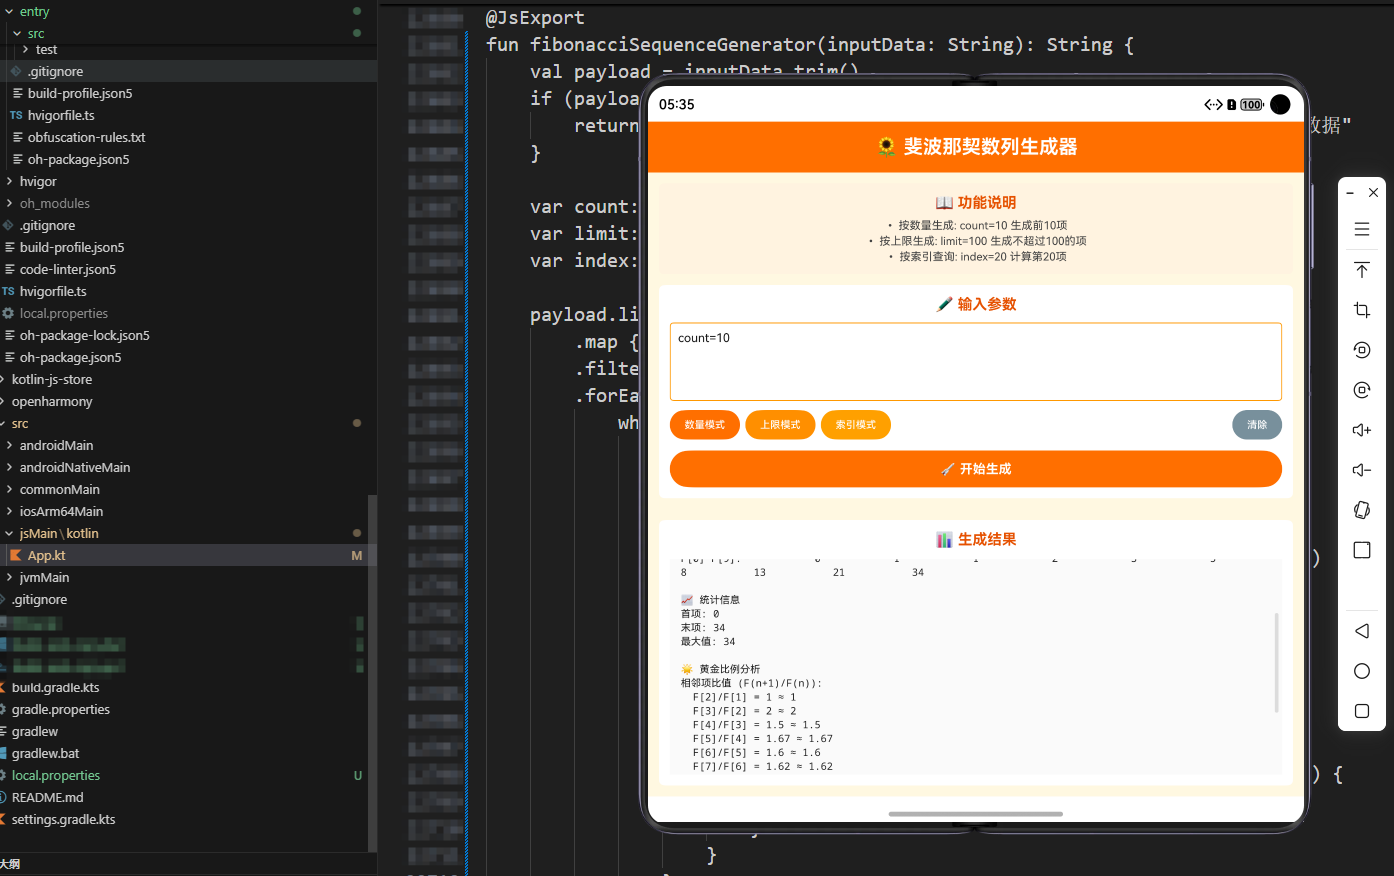The height and width of the screenshot is (876, 1394).
Task: Increase device volume with volume-up icon
Action: coord(1361,429)
